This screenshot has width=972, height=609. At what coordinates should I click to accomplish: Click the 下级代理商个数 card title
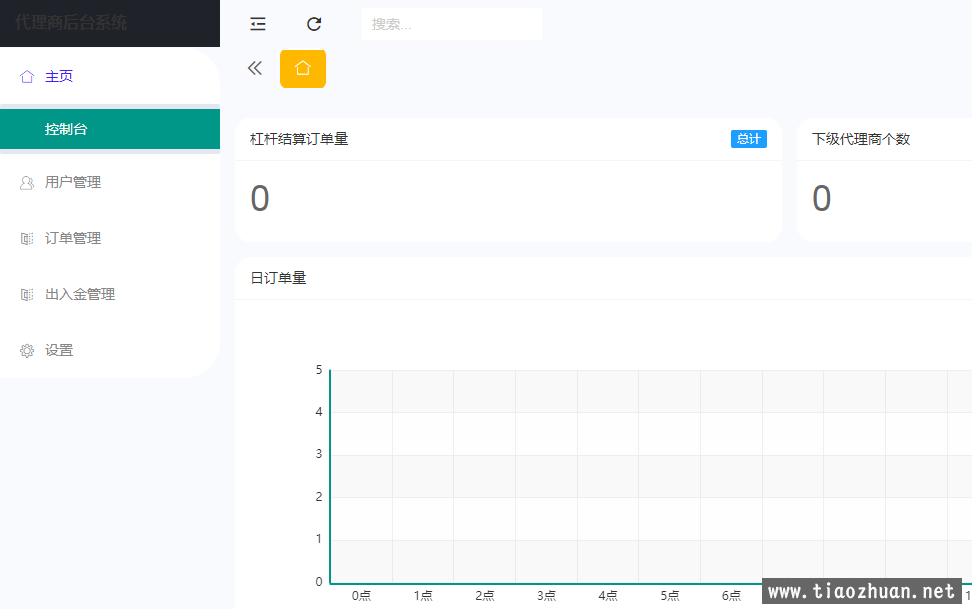coord(861,139)
